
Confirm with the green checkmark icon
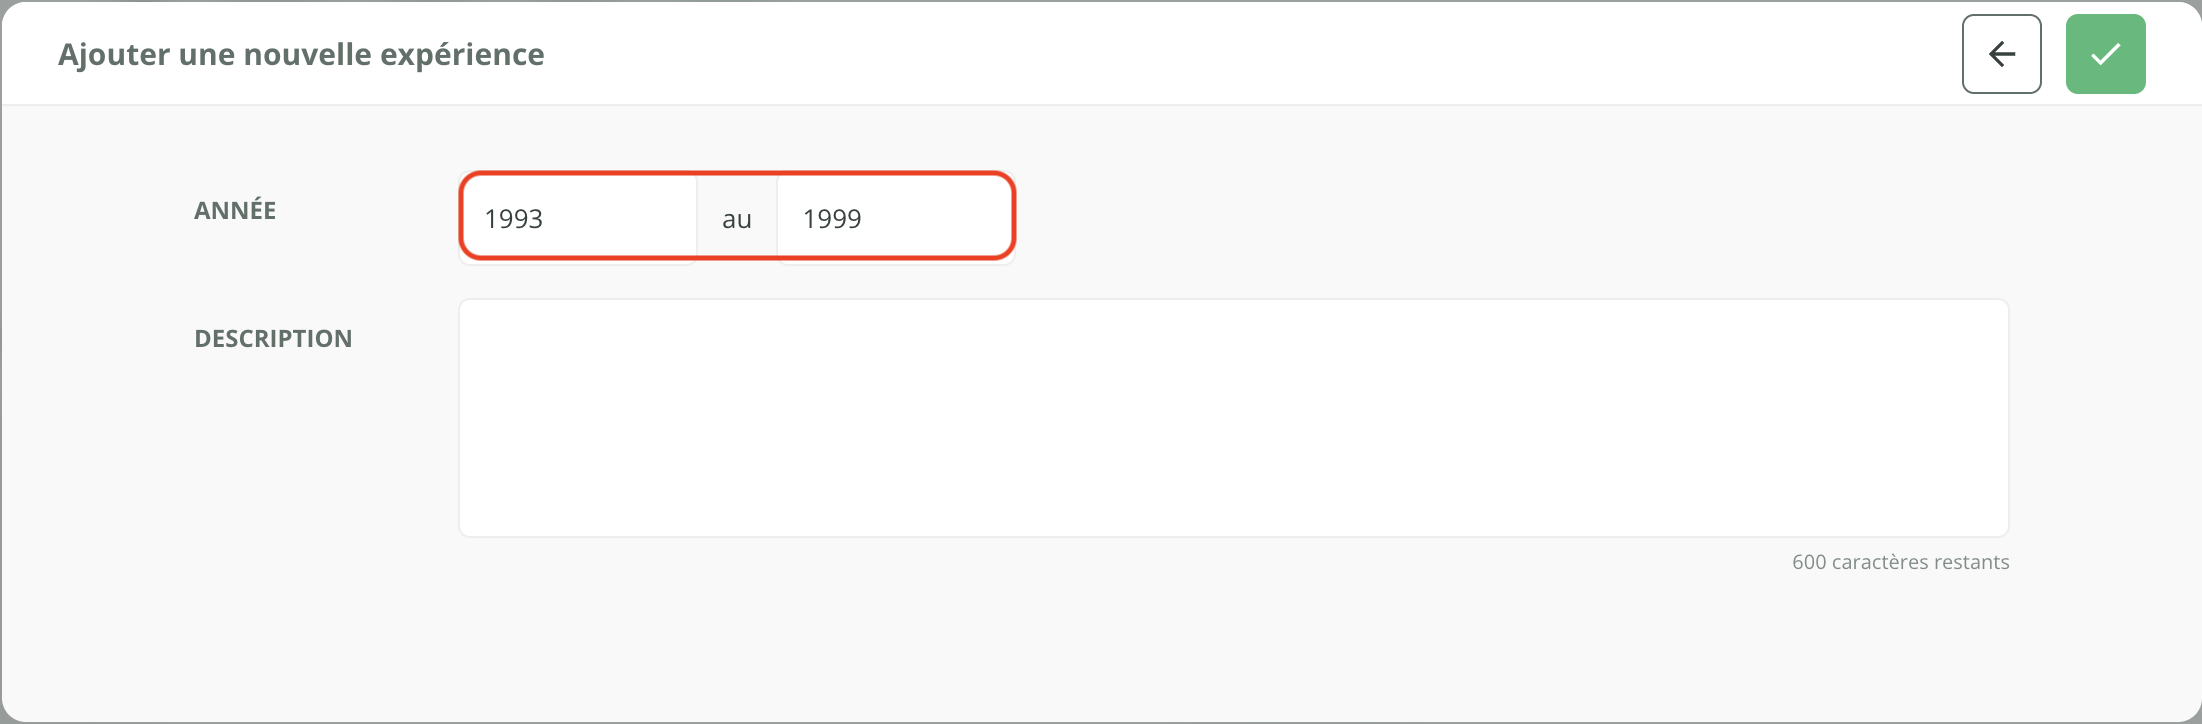(2105, 54)
